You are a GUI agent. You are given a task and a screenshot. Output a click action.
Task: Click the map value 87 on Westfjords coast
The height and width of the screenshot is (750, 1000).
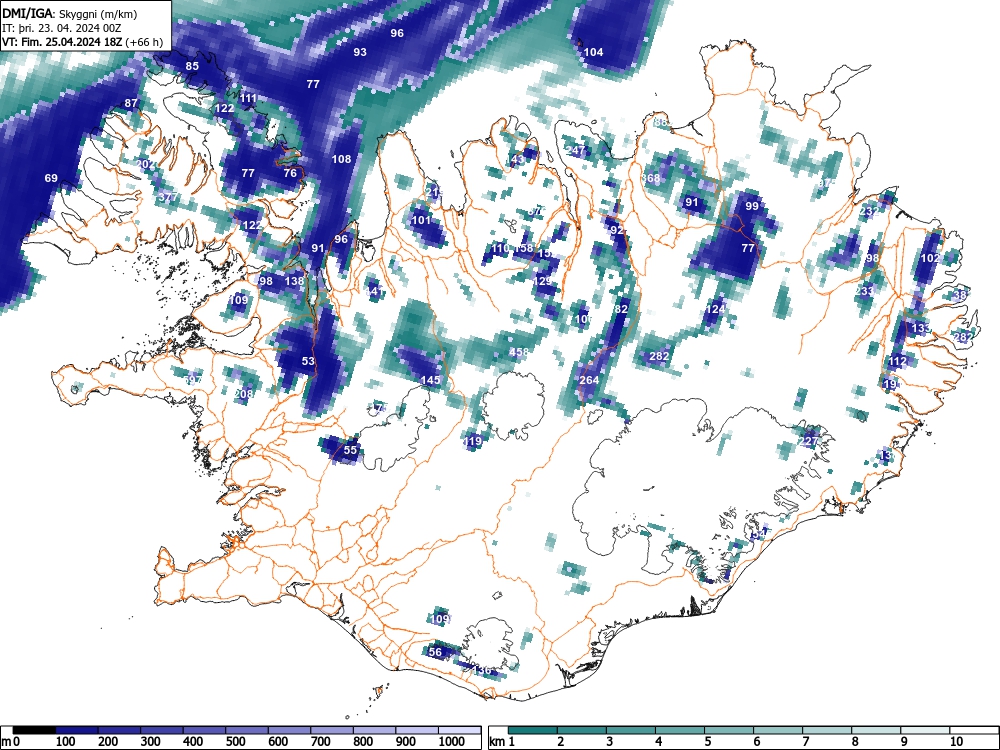131,103
